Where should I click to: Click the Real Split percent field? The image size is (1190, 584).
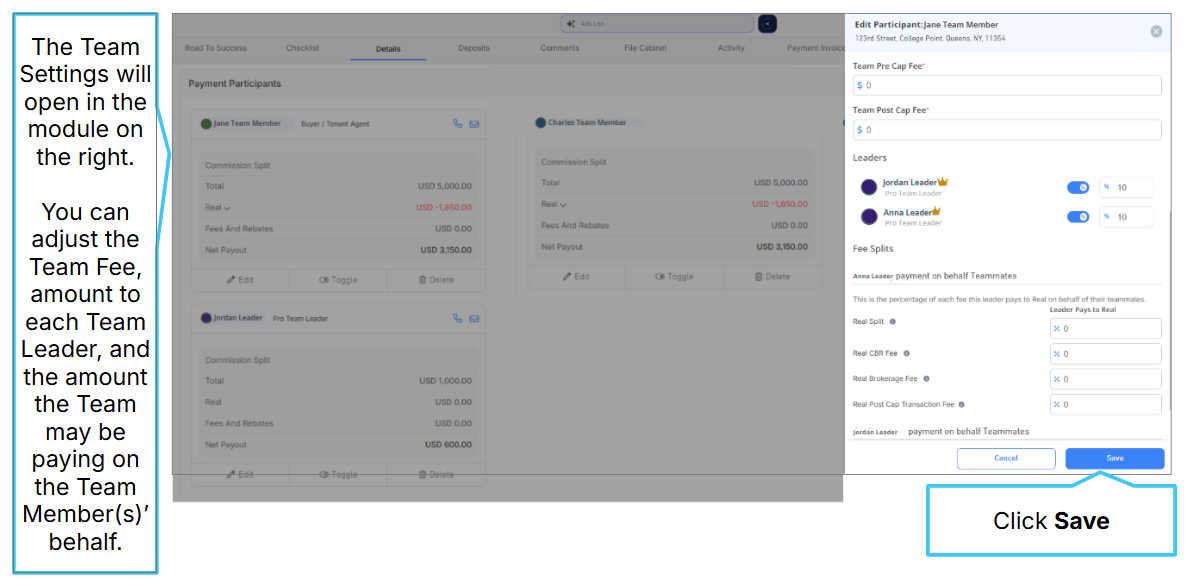(1106, 328)
